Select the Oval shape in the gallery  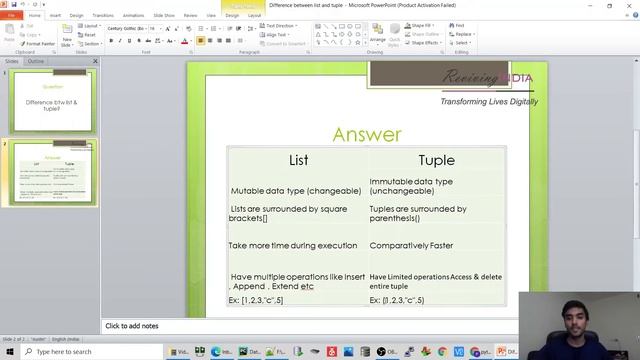tap(350, 26)
